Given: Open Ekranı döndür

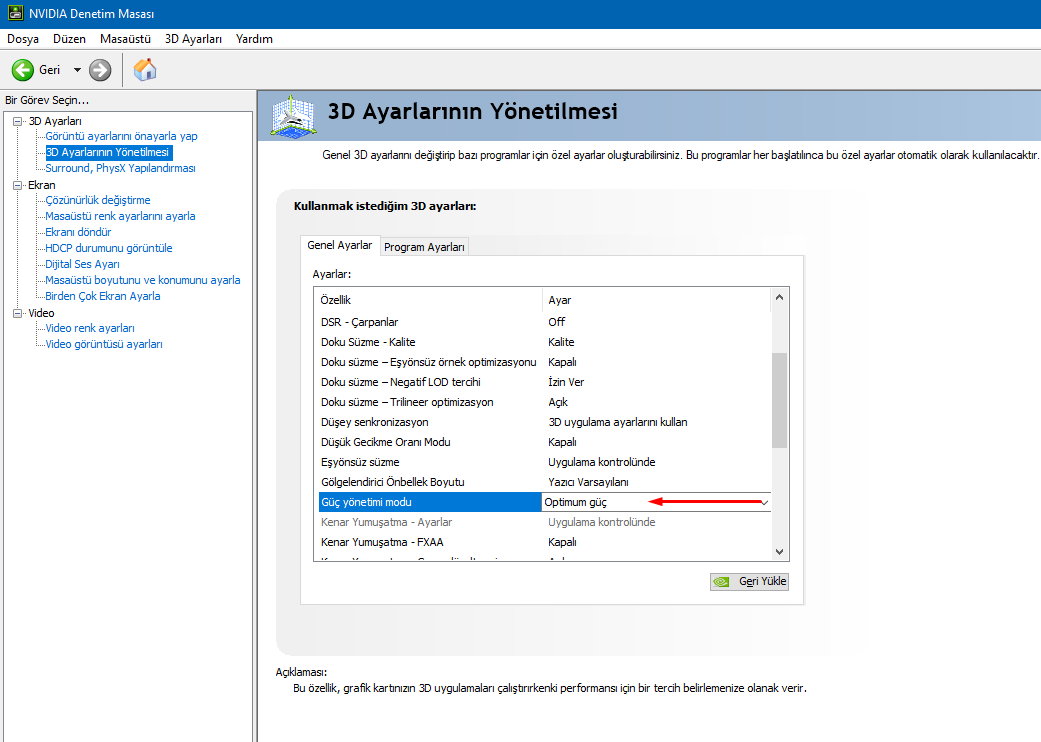Looking at the screenshot, I should click(x=78, y=232).
